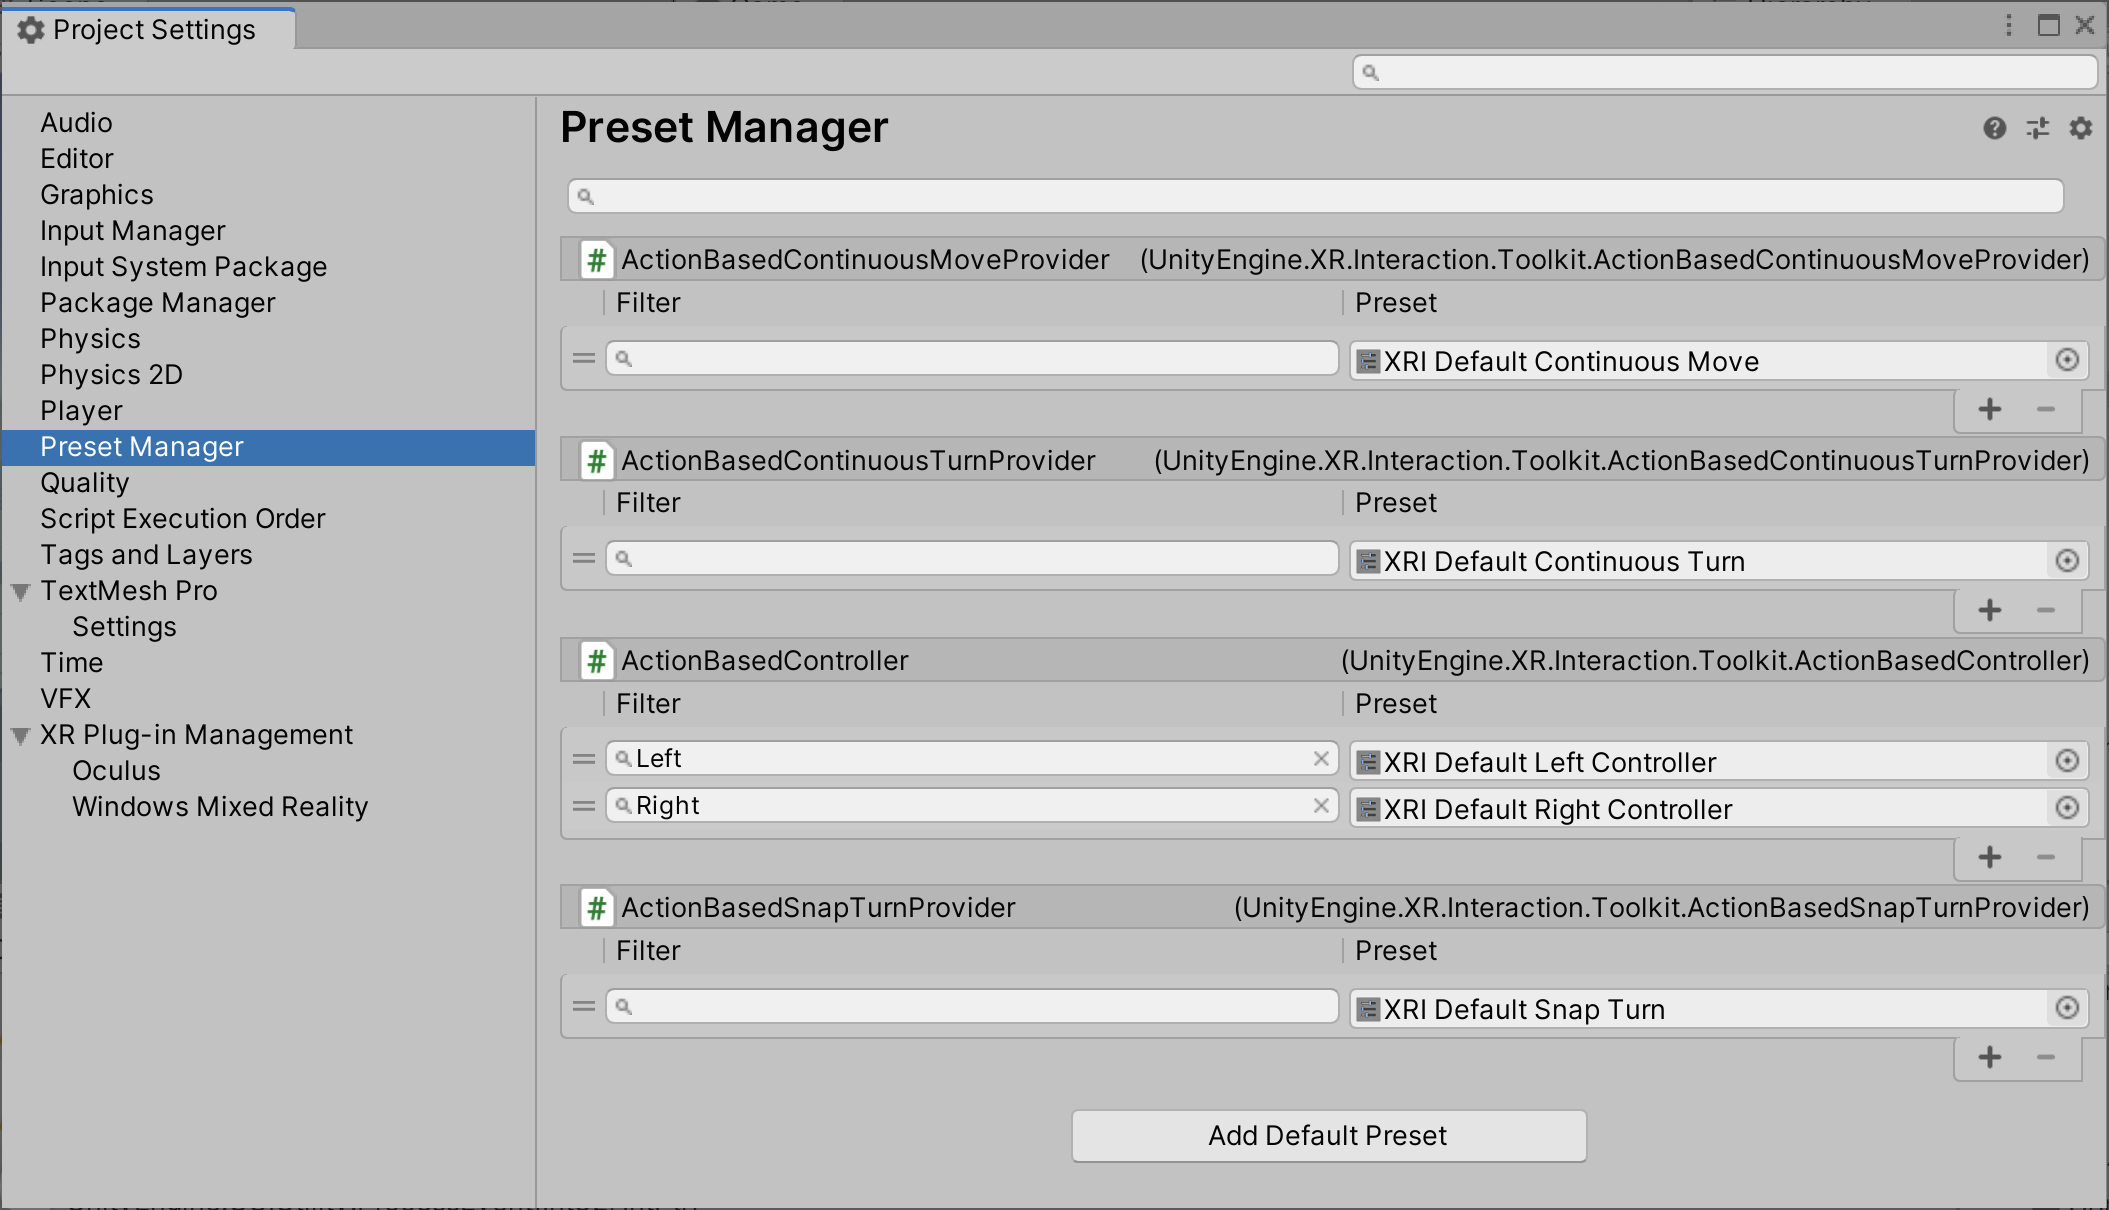Collapse the XR Plug-in Management section
2109x1210 pixels.
coord(19,735)
